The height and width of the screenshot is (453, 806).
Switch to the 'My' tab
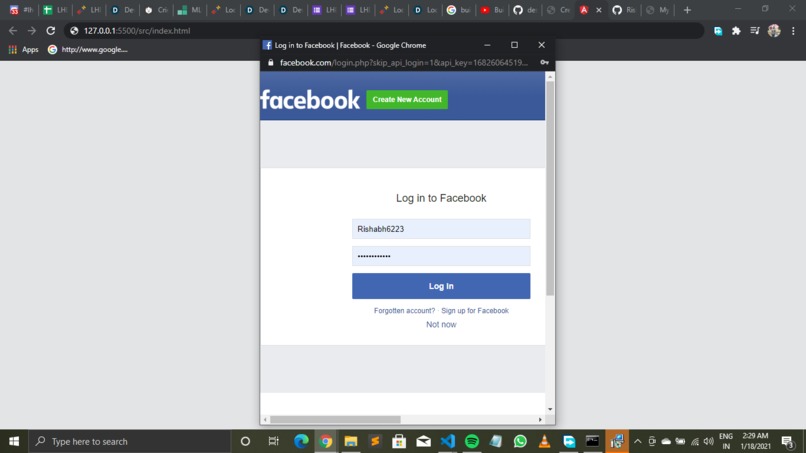657,10
